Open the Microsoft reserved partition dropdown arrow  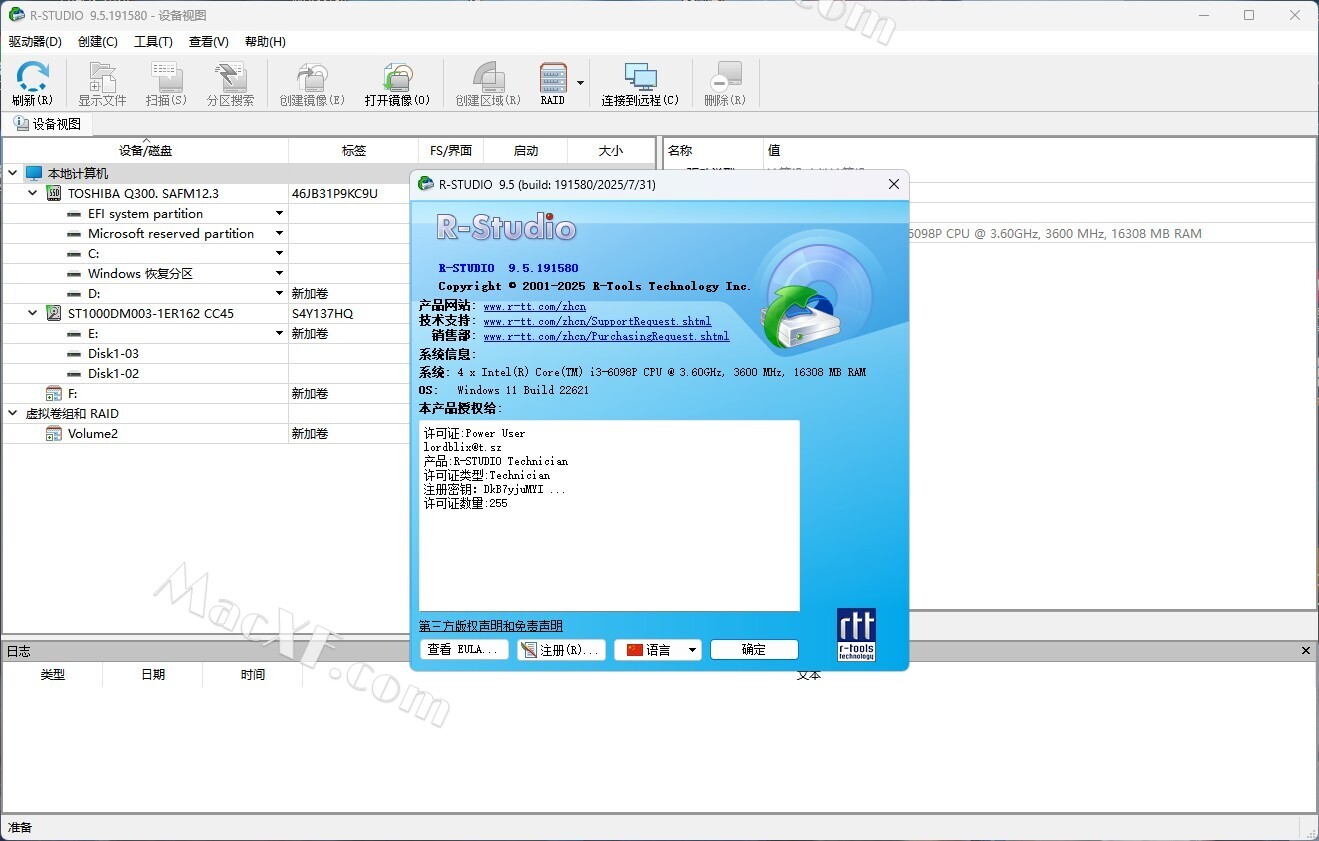279,233
